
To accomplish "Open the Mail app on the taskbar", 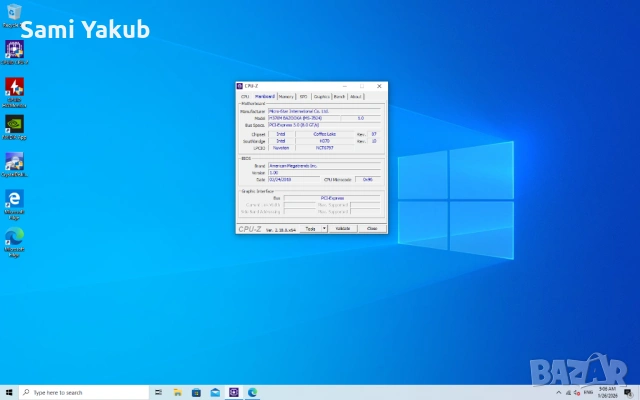I will pos(216,392).
